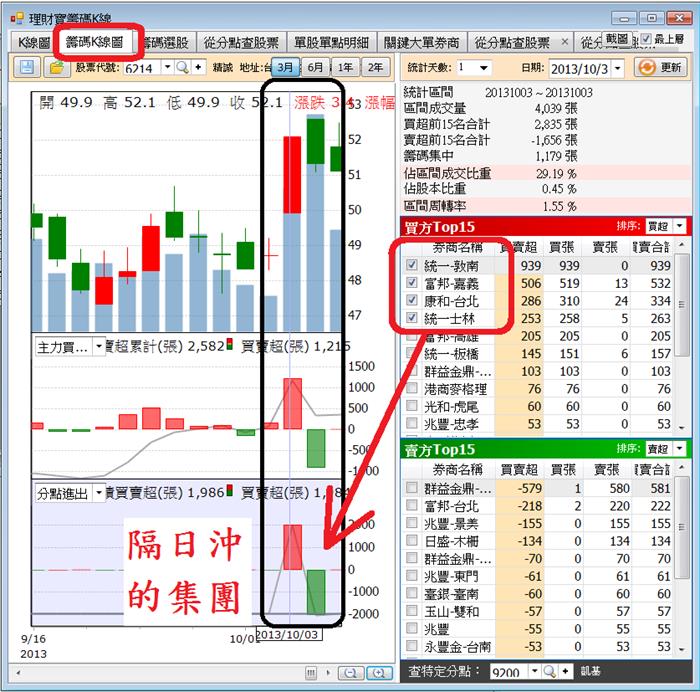Check the 富邦-台北 seller checkbox

tap(412, 505)
